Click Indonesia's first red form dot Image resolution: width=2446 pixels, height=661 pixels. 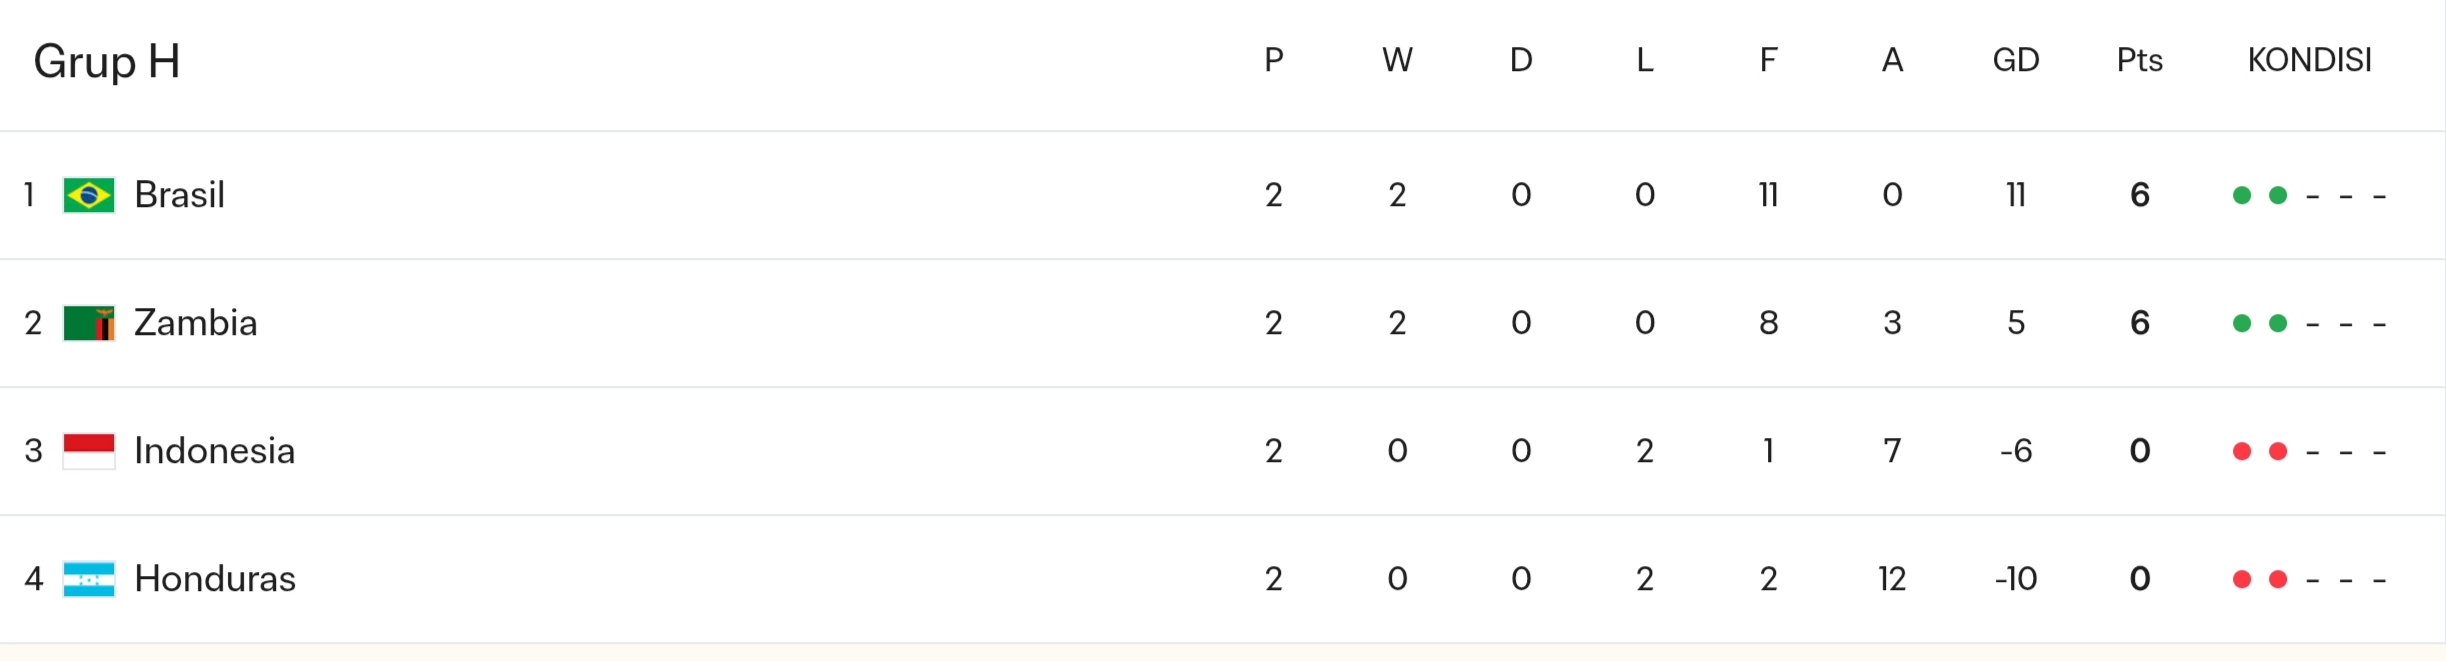coord(2242,451)
